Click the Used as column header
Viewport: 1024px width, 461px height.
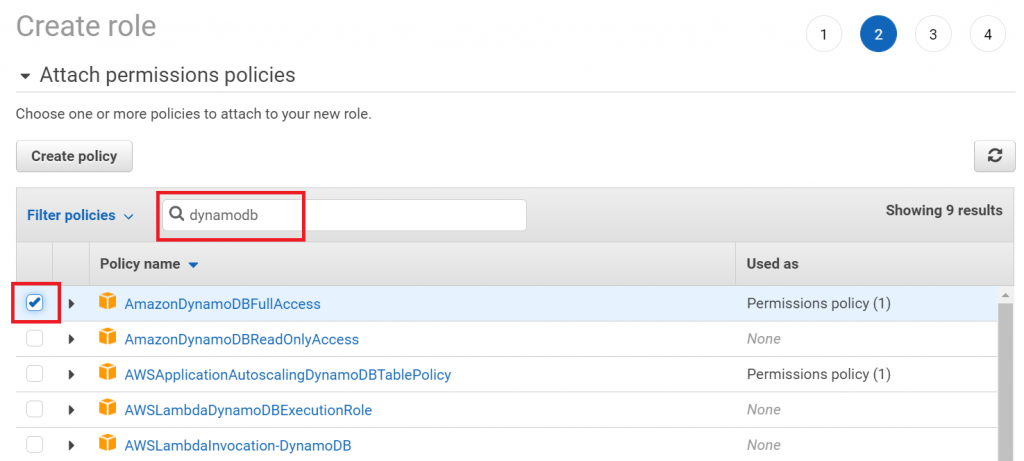[x=773, y=264]
